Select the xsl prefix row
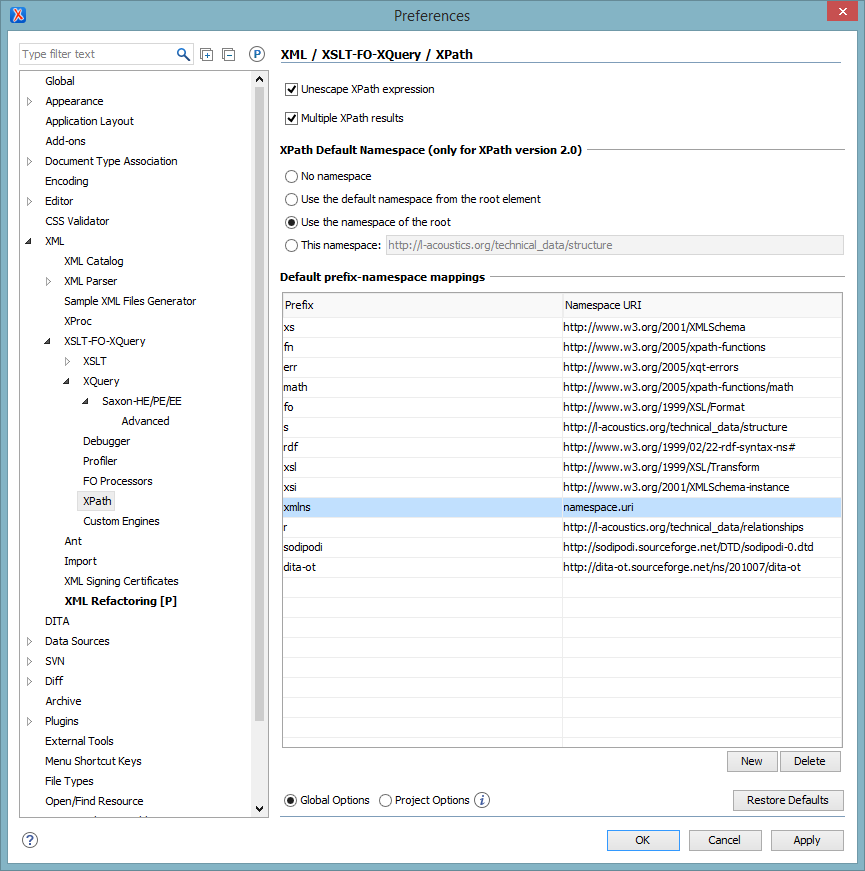 (562, 467)
